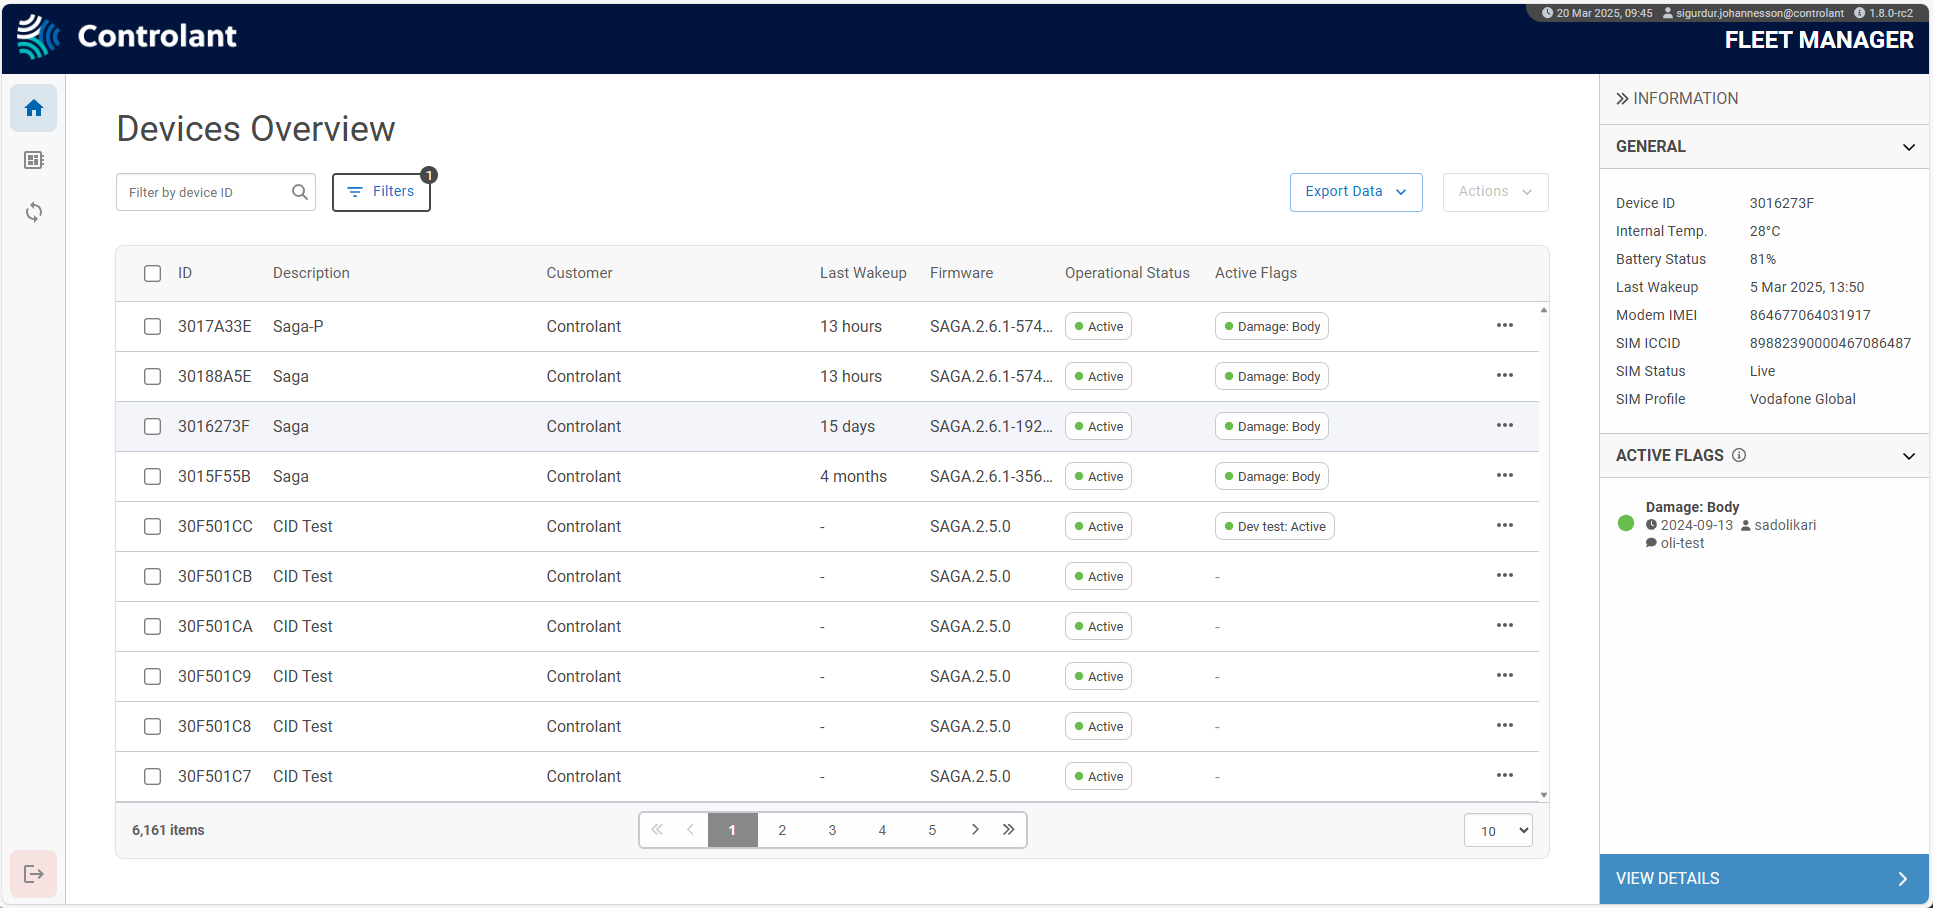
Task: Sort by Last Wakeup column header
Action: click(863, 273)
